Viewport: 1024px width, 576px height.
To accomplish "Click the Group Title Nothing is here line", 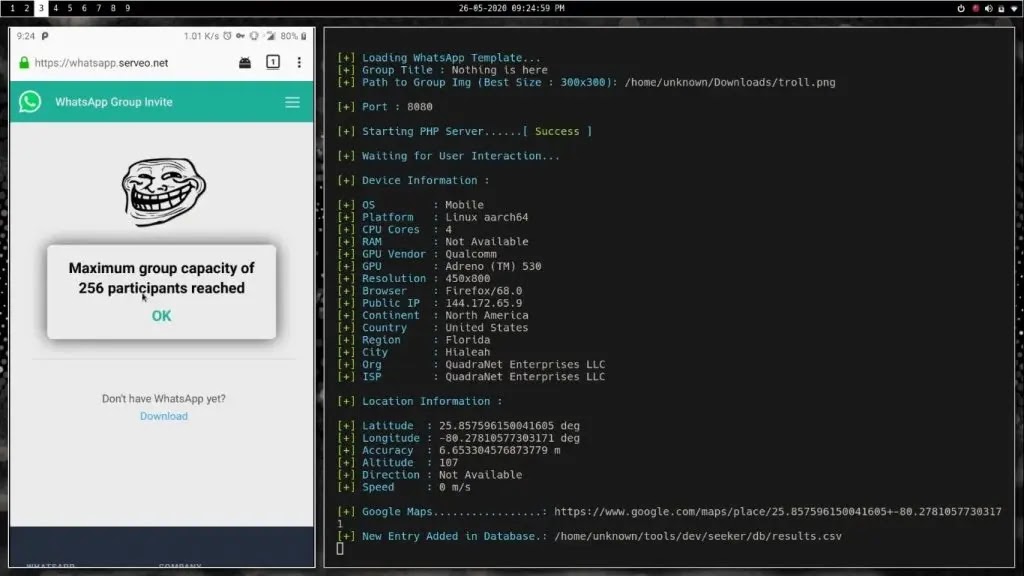I will pyautogui.click(x=442, y=70).
